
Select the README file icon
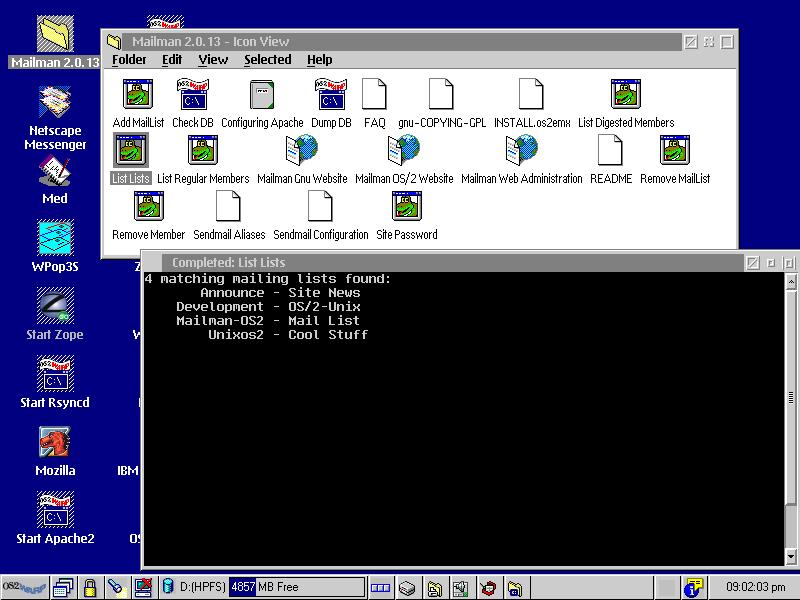coord(610,150)
